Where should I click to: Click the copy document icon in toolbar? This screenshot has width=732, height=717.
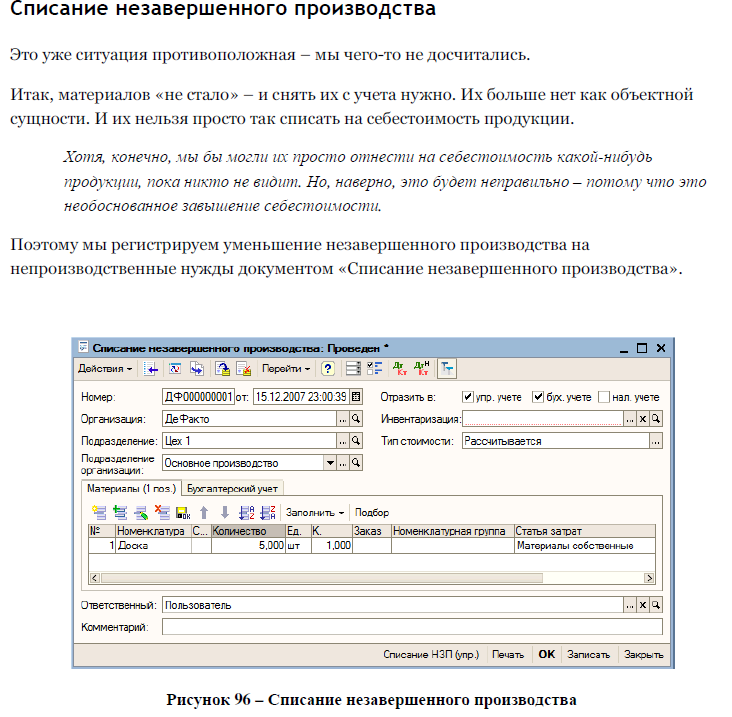click(x=197, y=369)
